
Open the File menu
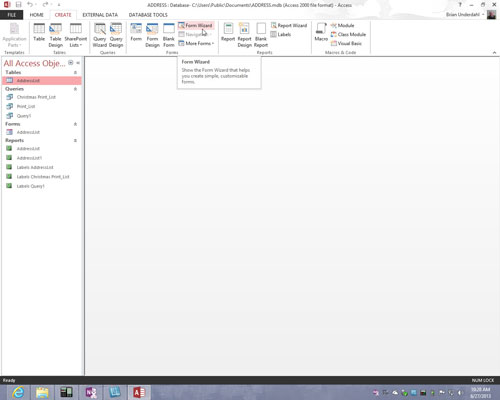[x=12, y=15]
